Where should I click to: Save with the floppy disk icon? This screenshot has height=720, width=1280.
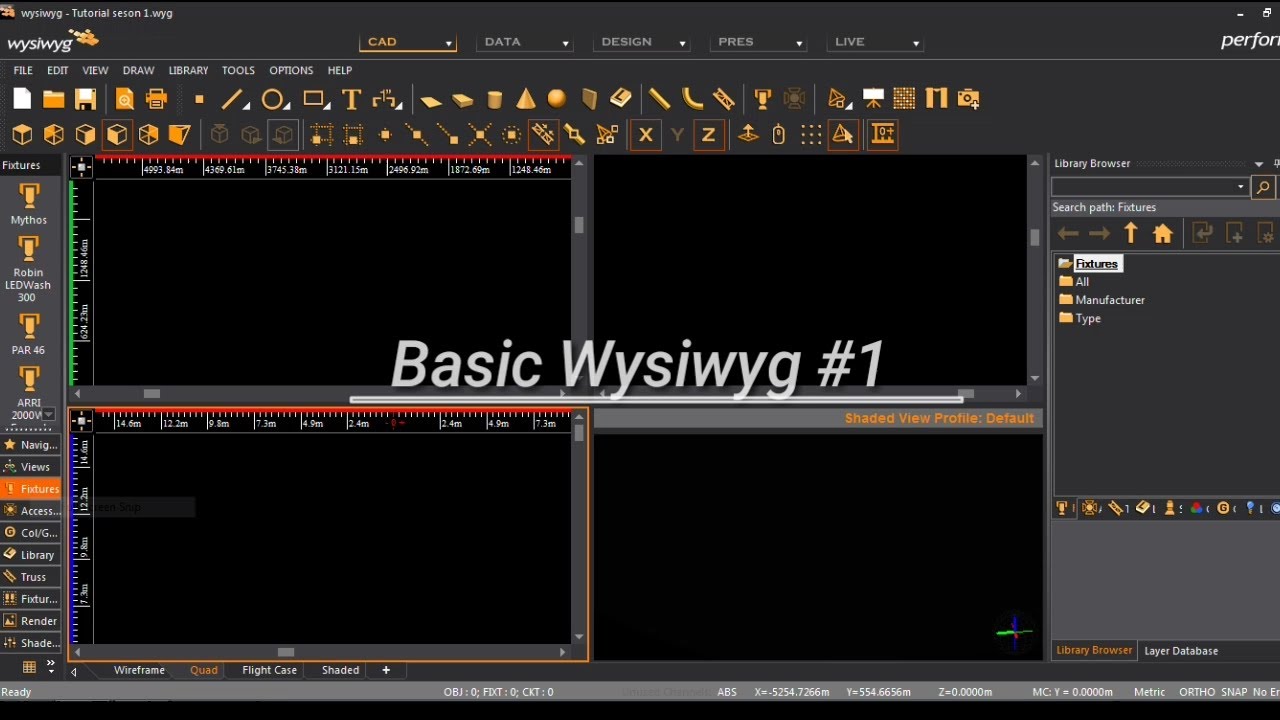86,98
